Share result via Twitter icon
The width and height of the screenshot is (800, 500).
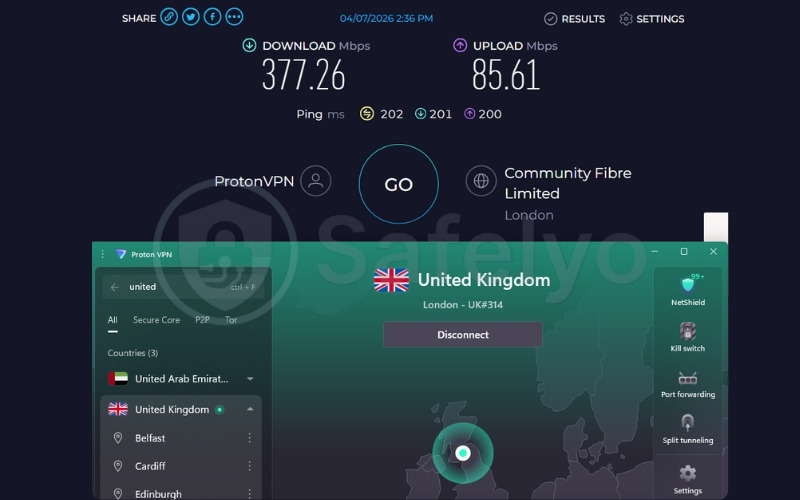pos(191,17)
